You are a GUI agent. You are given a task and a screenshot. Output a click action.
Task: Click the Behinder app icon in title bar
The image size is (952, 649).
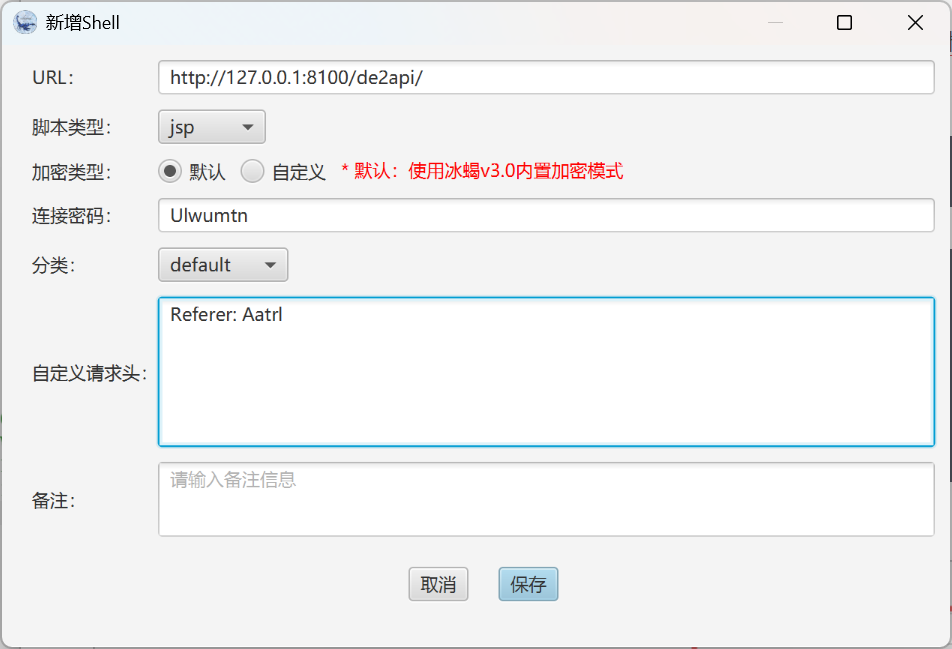click(26, 22)
